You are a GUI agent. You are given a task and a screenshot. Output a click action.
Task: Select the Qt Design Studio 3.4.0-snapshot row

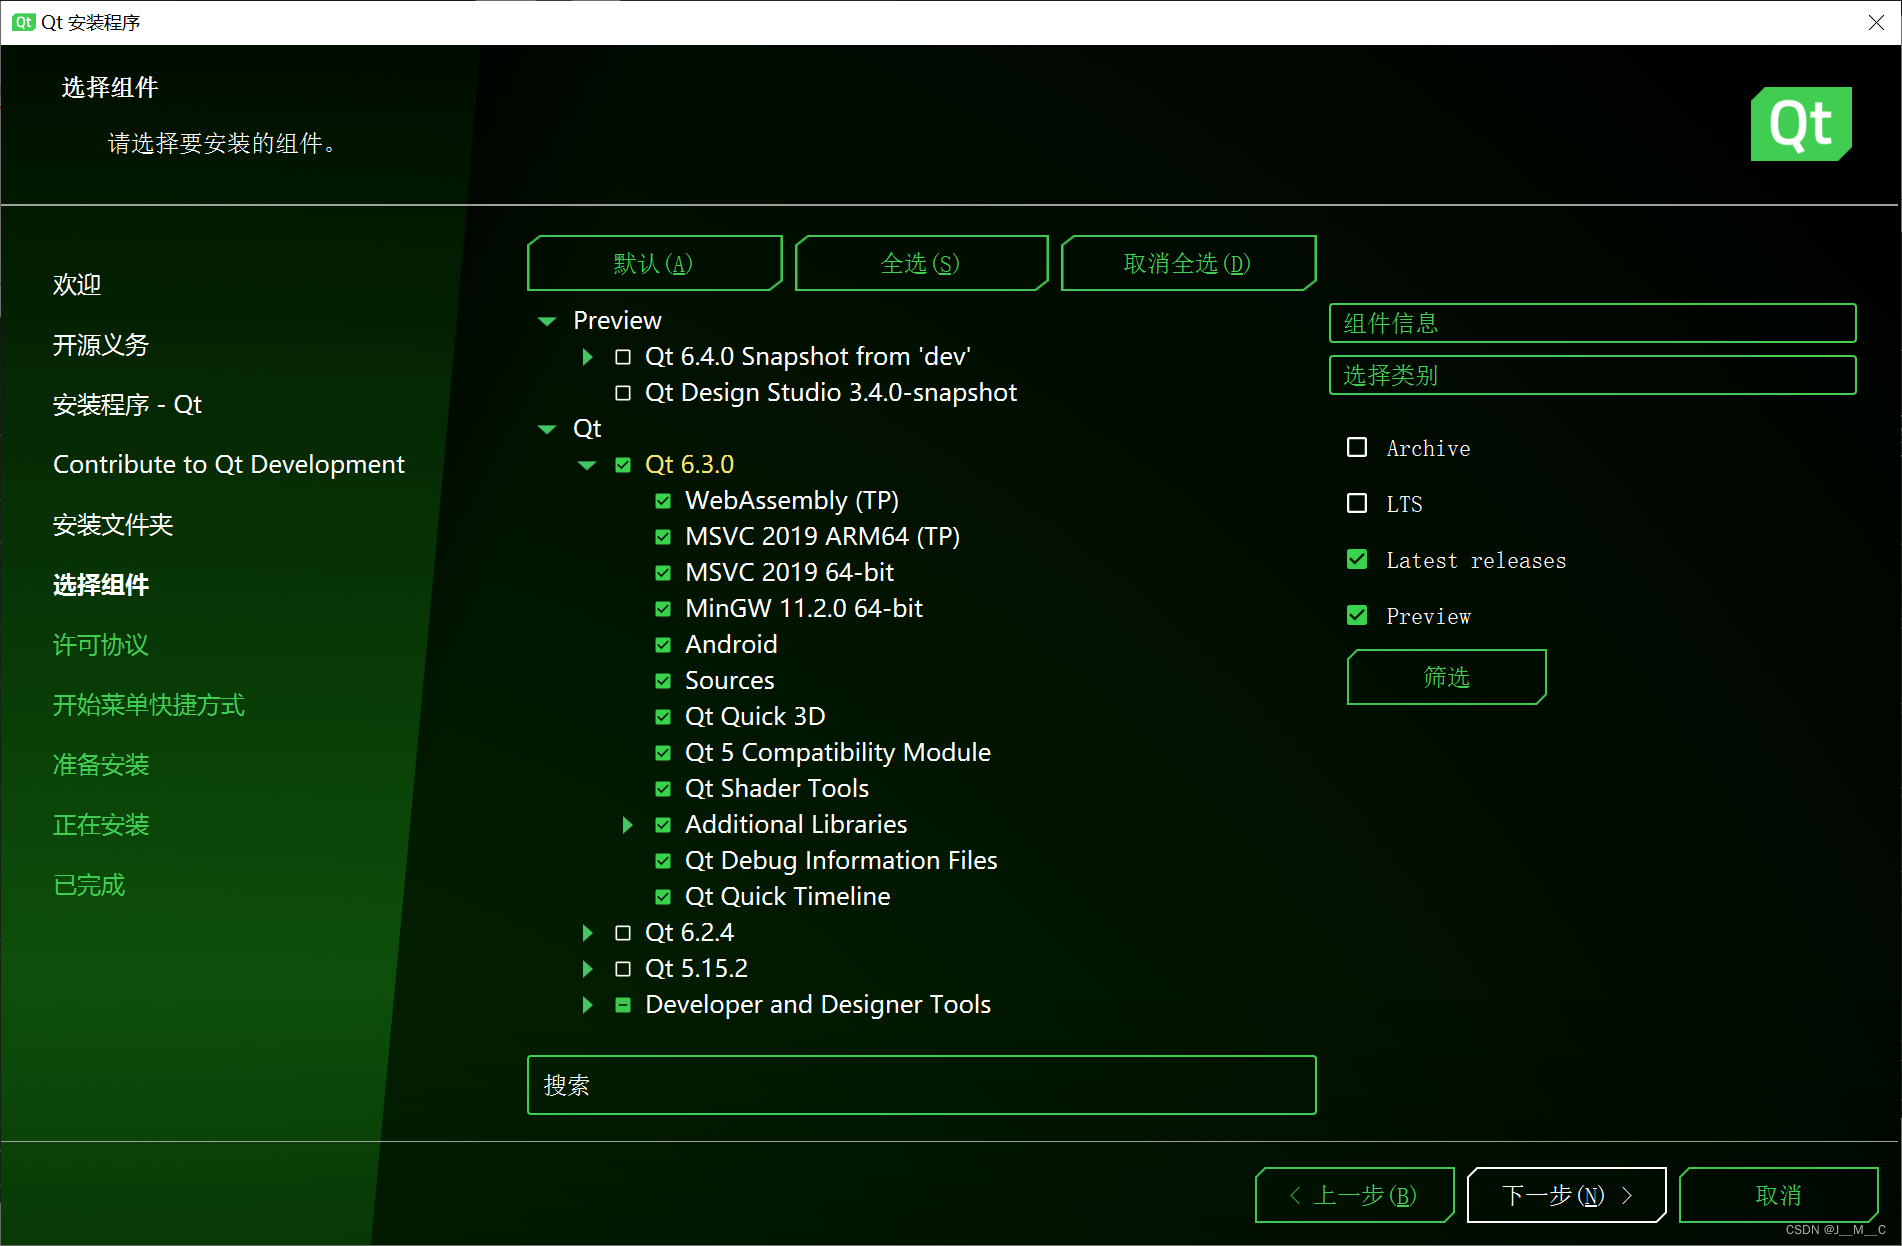[x=831, y=393]
